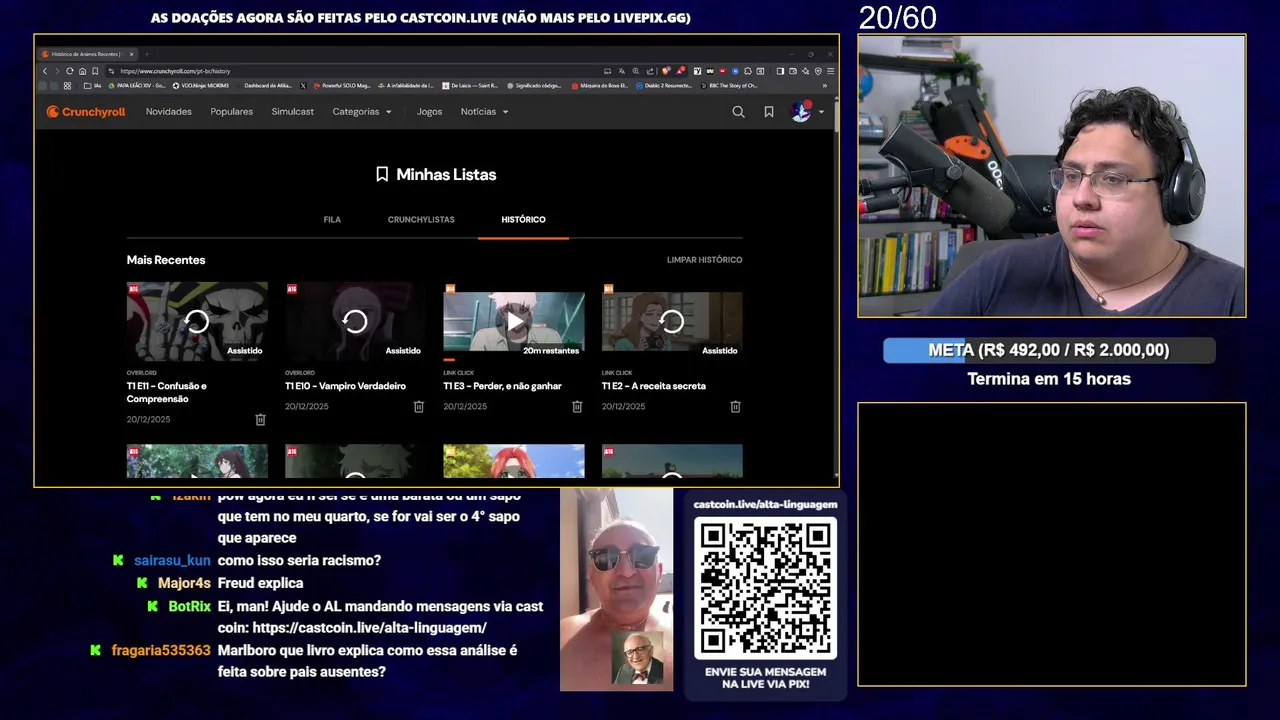The width and height of the screenshot is (1280, 720).
Task: Open Jogos in Crunchyroll menu
Action: [x=430, y=112]
